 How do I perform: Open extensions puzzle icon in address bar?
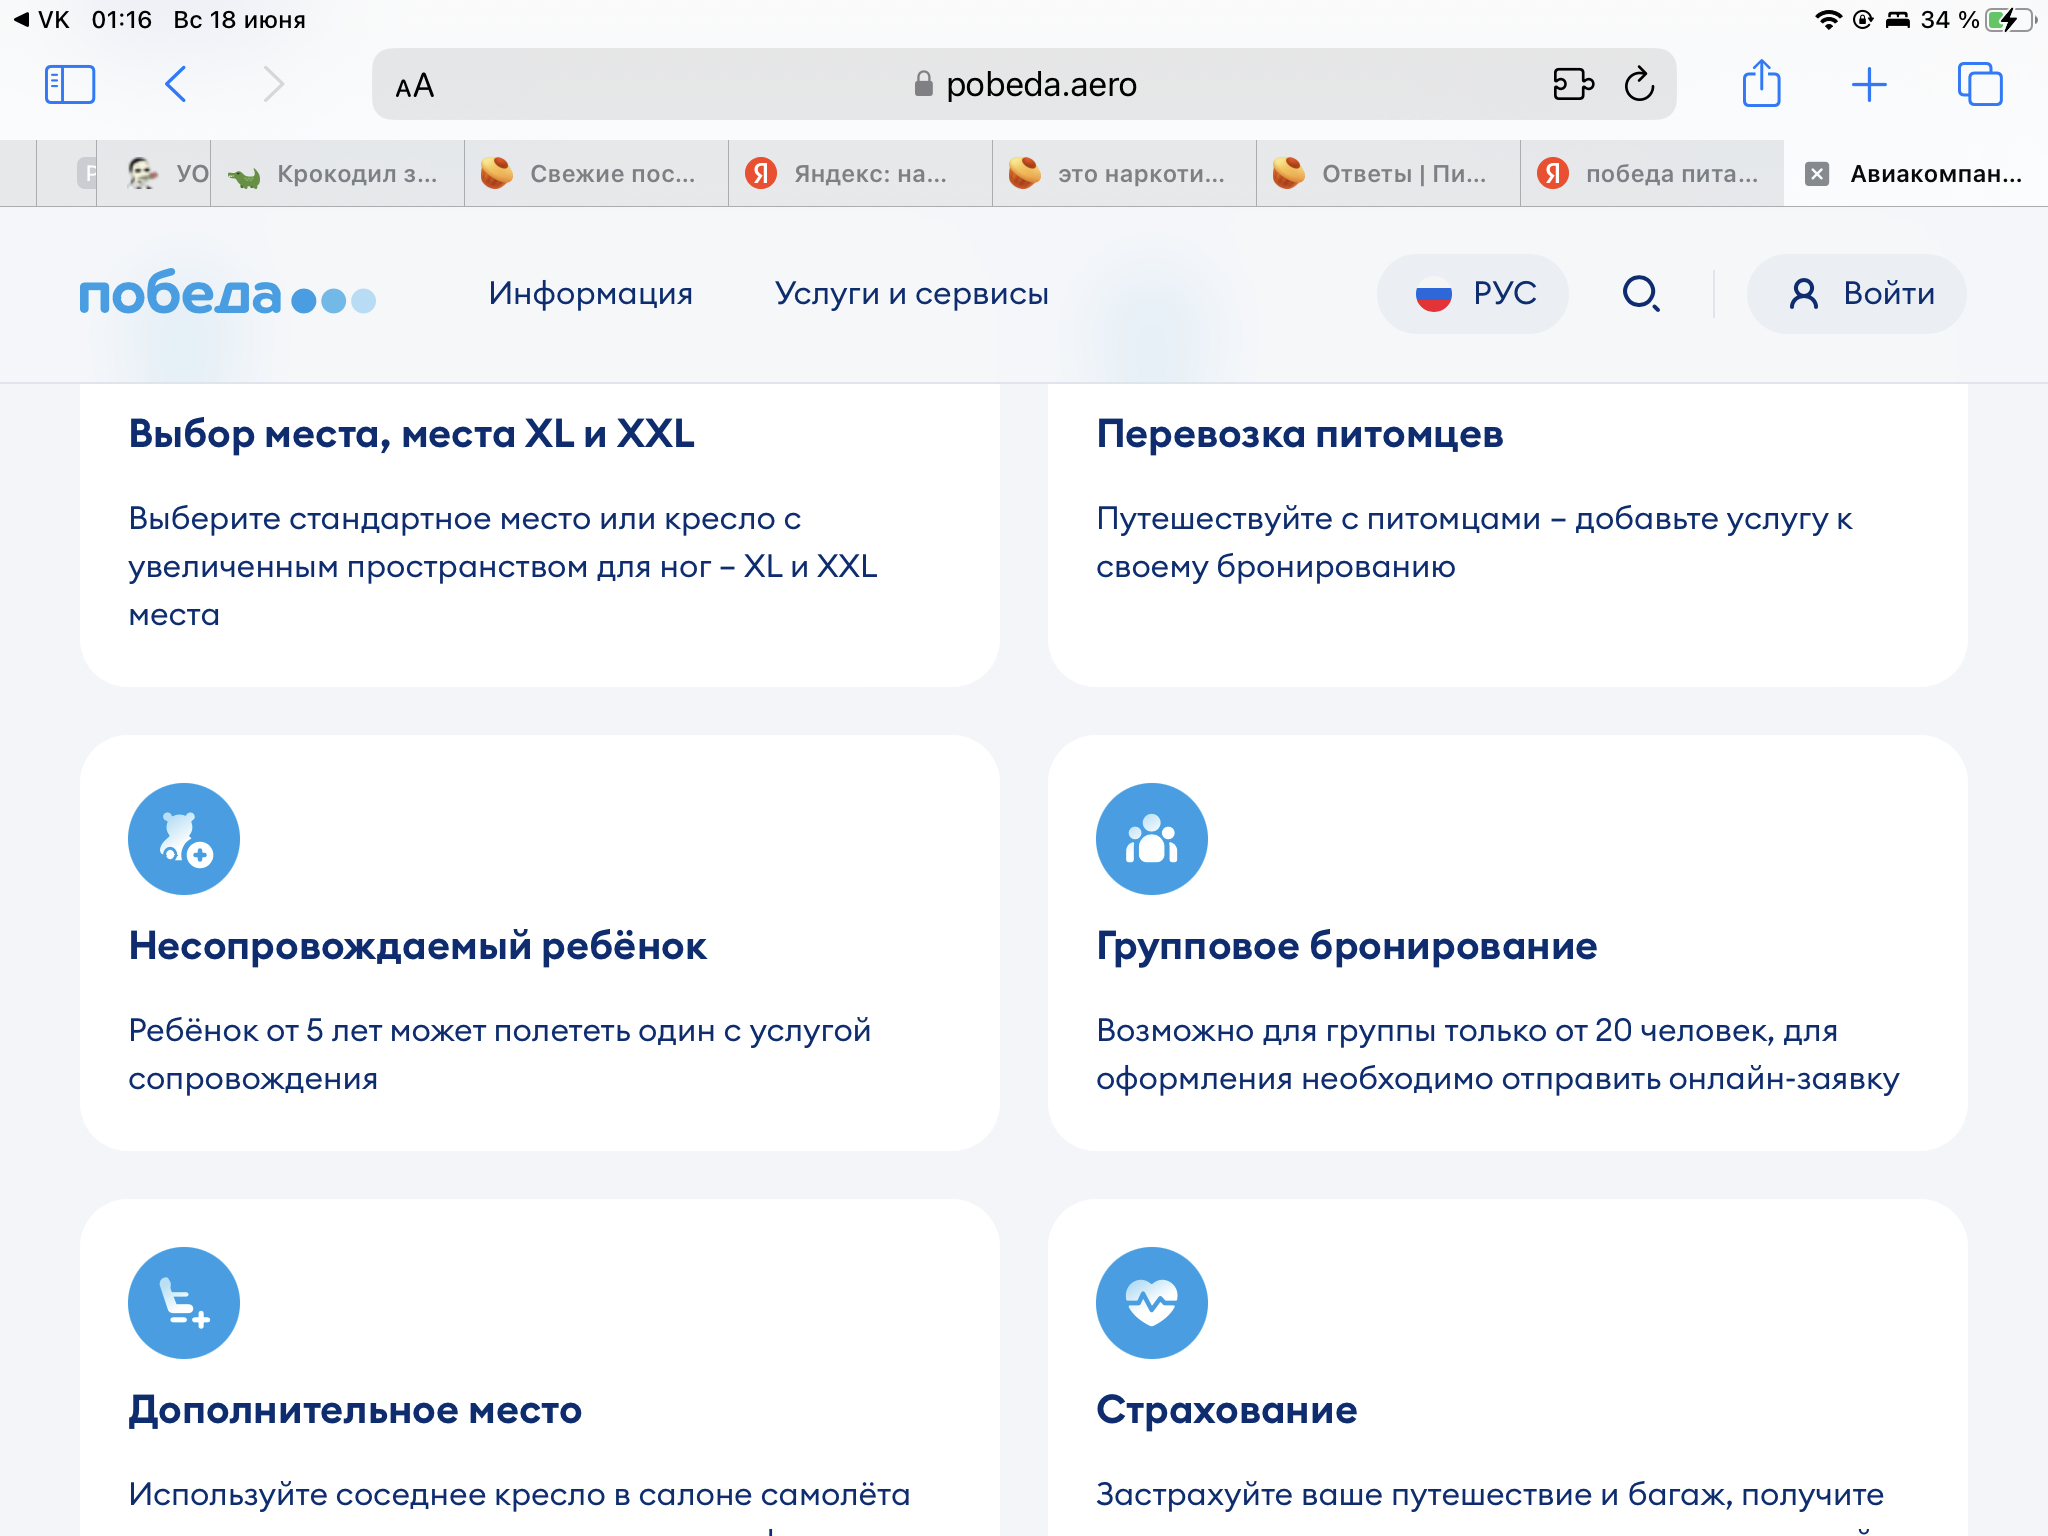coord(1572,85)
